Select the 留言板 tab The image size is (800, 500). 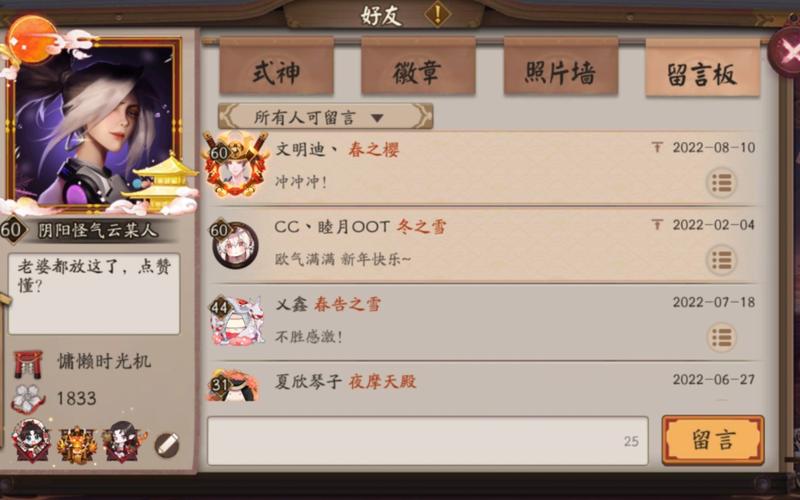click(703, 67)
